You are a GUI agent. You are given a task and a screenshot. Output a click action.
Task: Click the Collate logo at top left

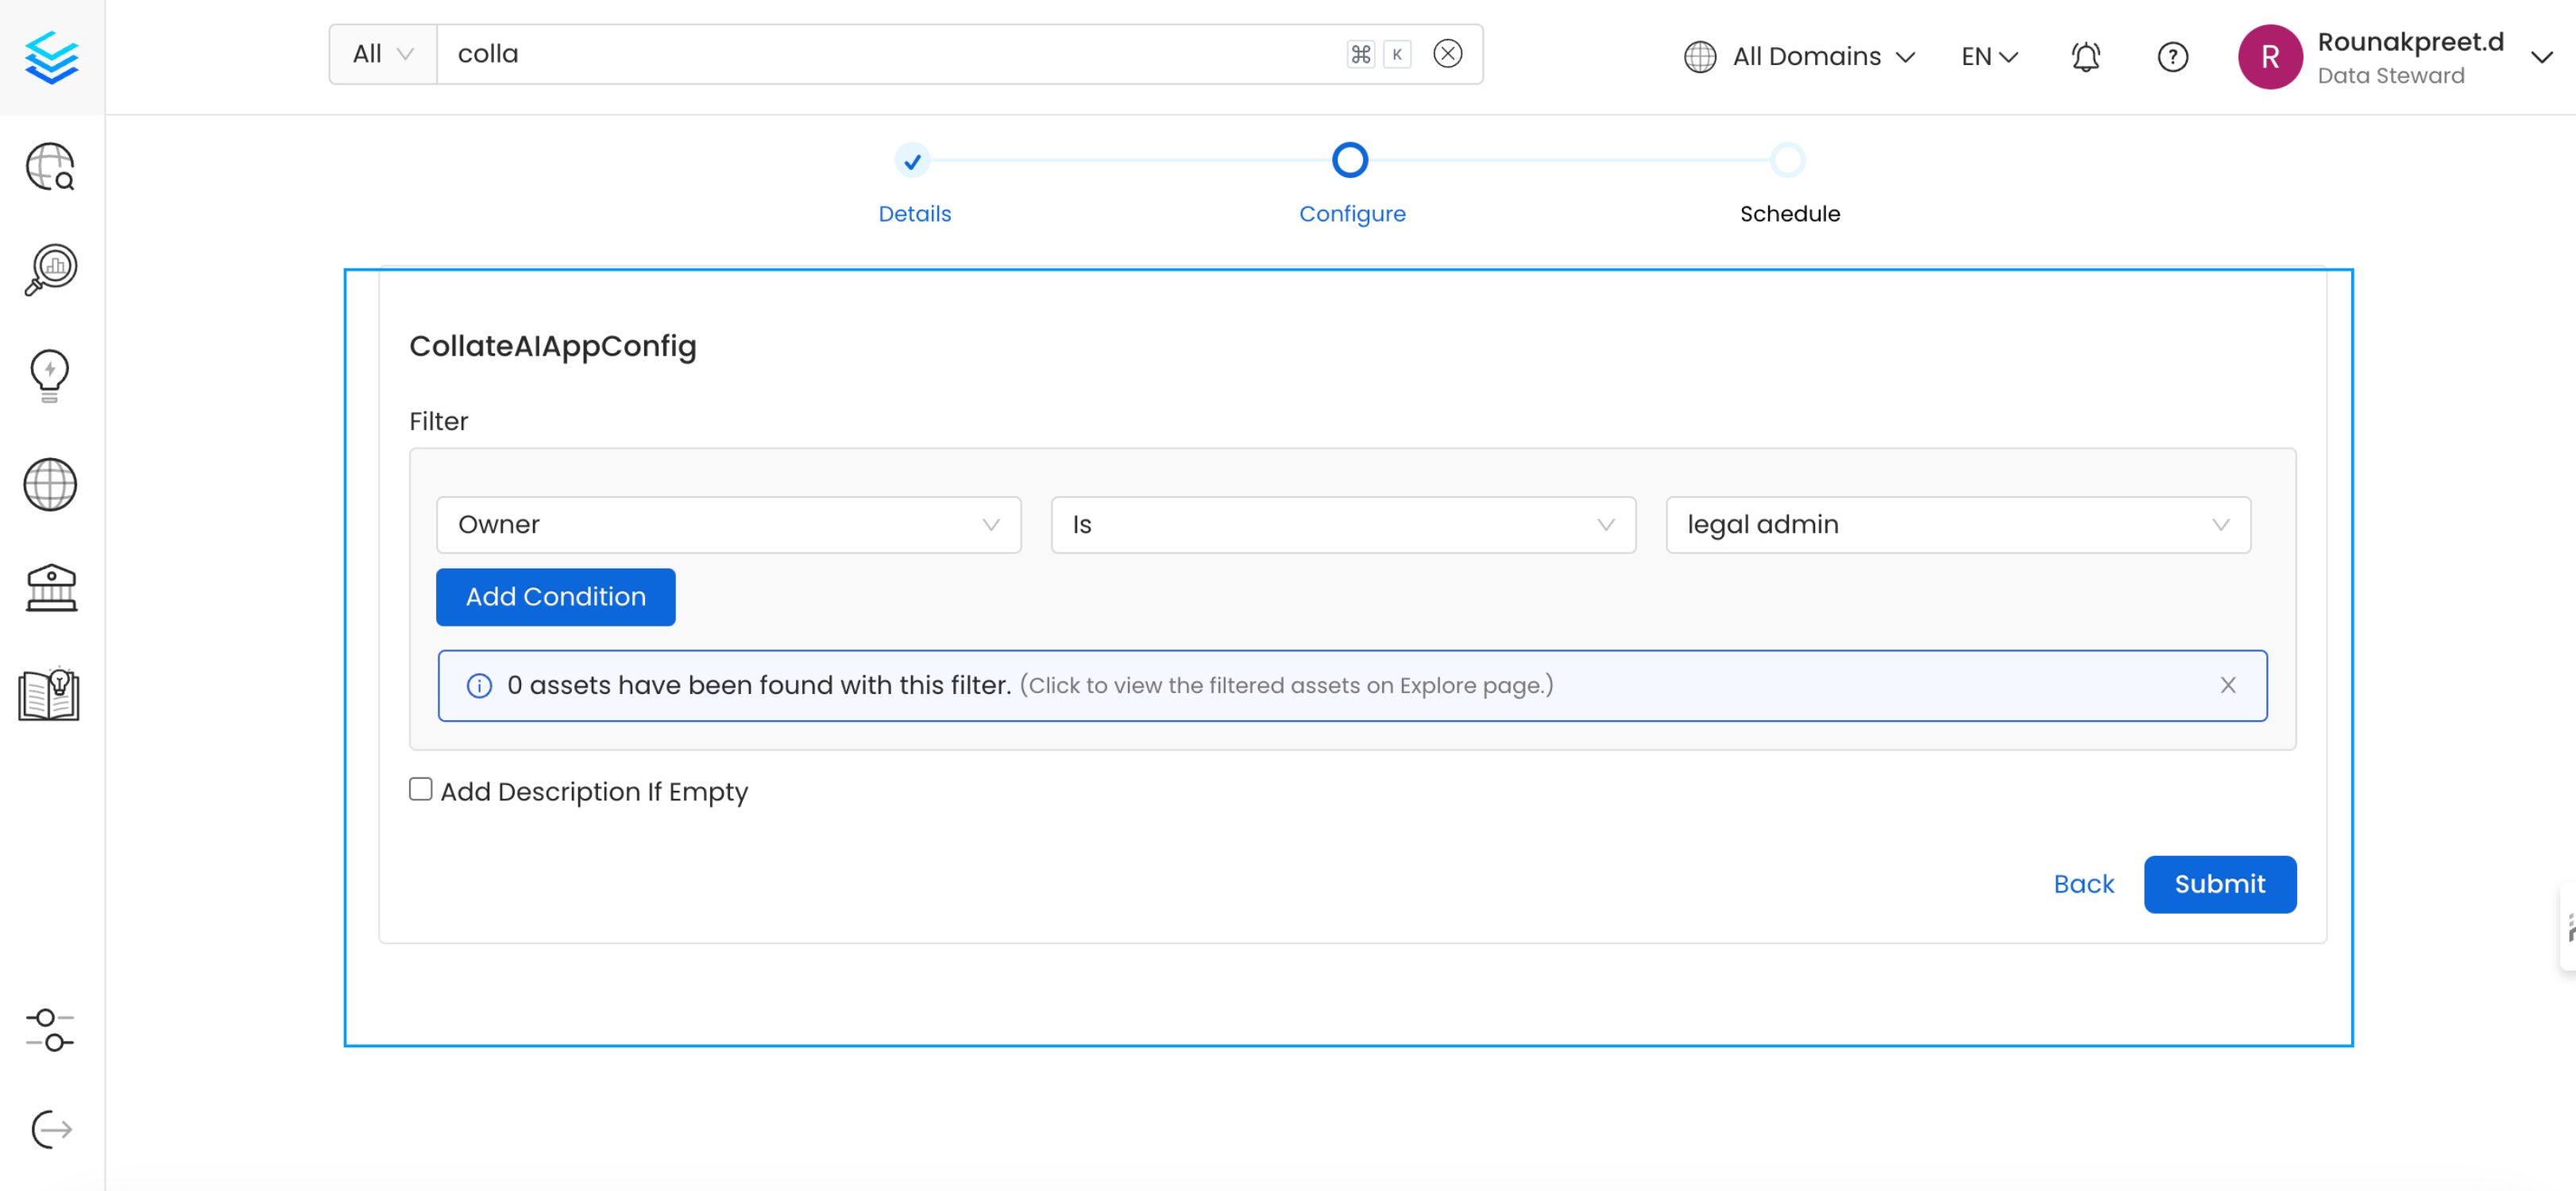(x=50, y=57)
